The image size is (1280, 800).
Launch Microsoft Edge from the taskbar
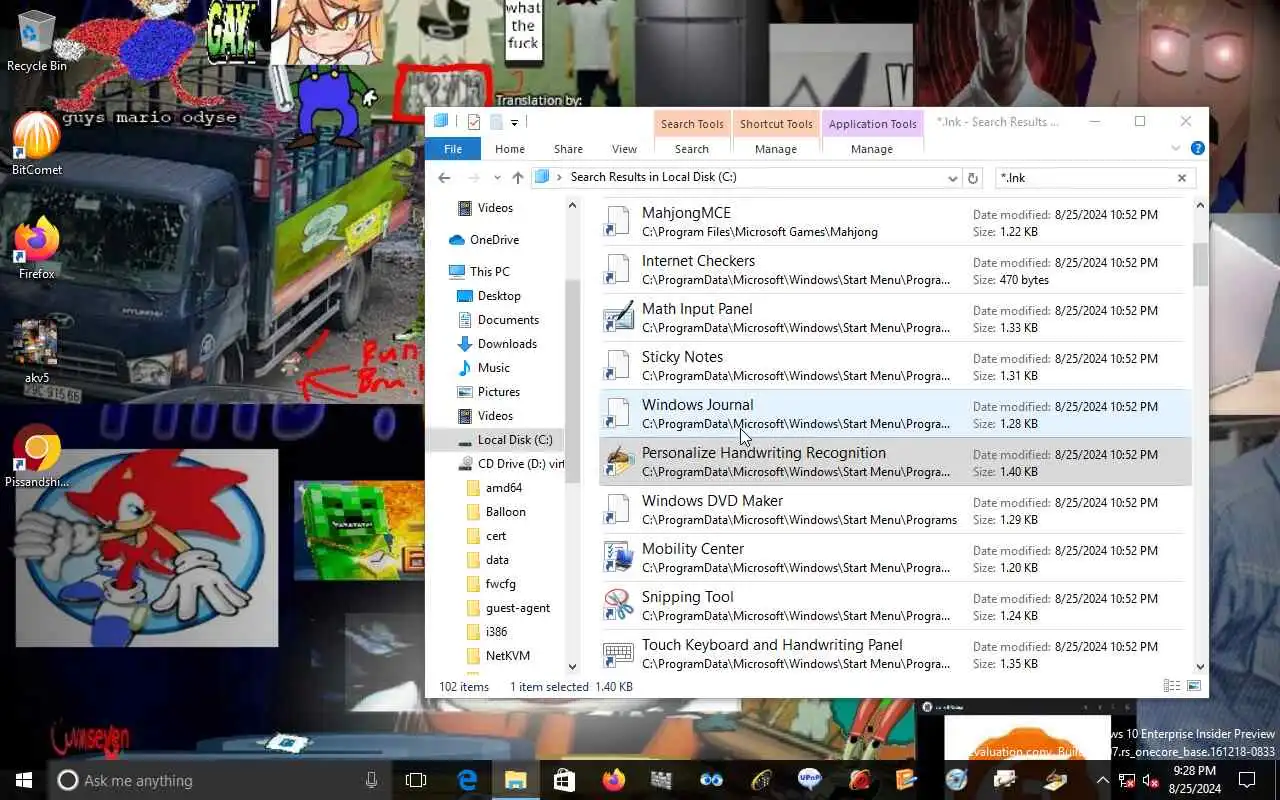(467, 780)
